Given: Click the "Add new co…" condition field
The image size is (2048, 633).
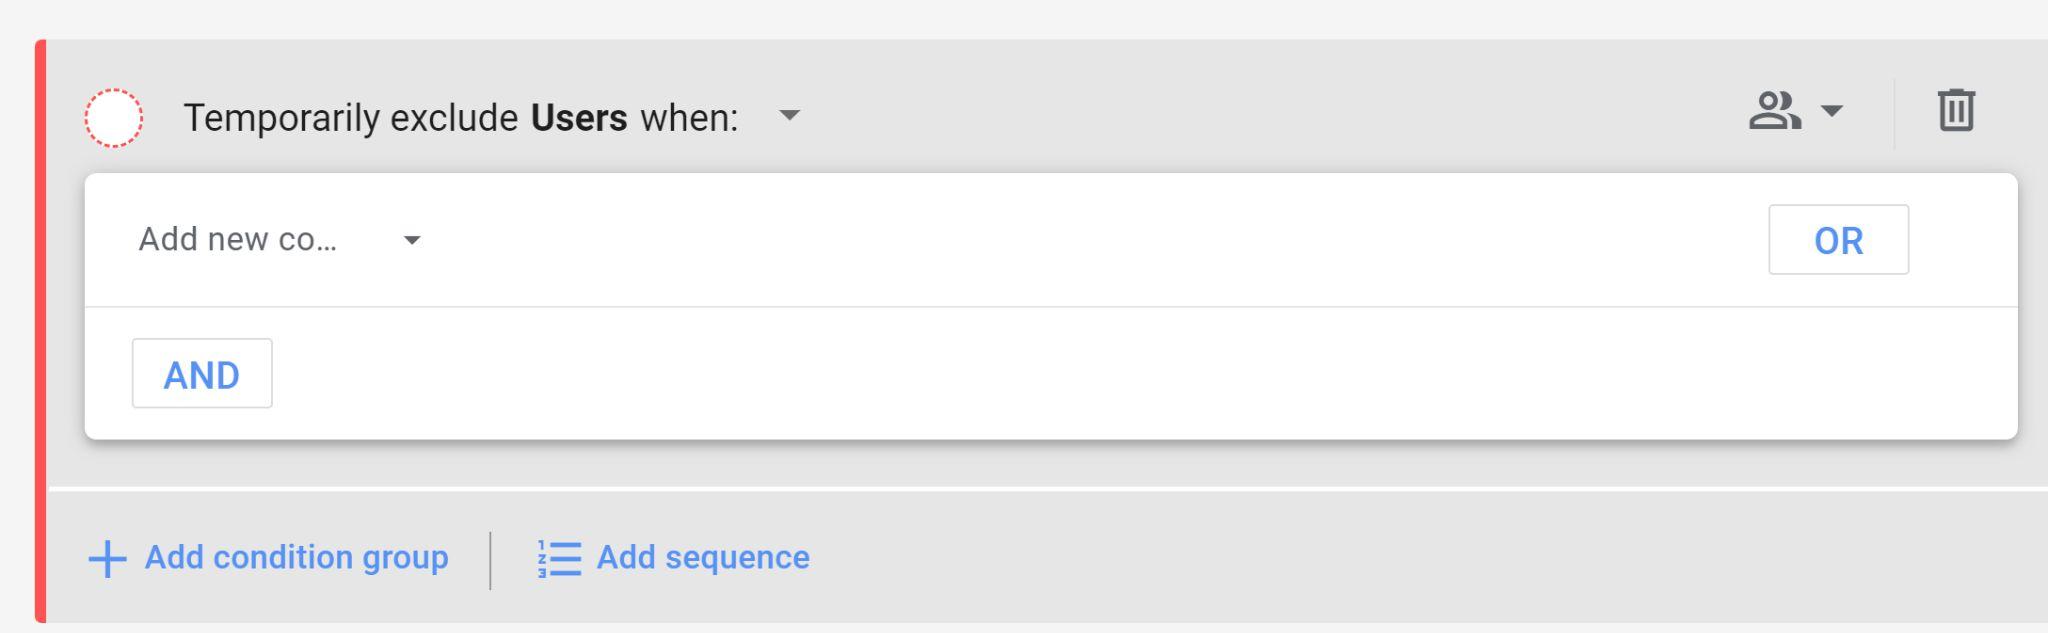Looking at the screenshot, I should point(238,240).
